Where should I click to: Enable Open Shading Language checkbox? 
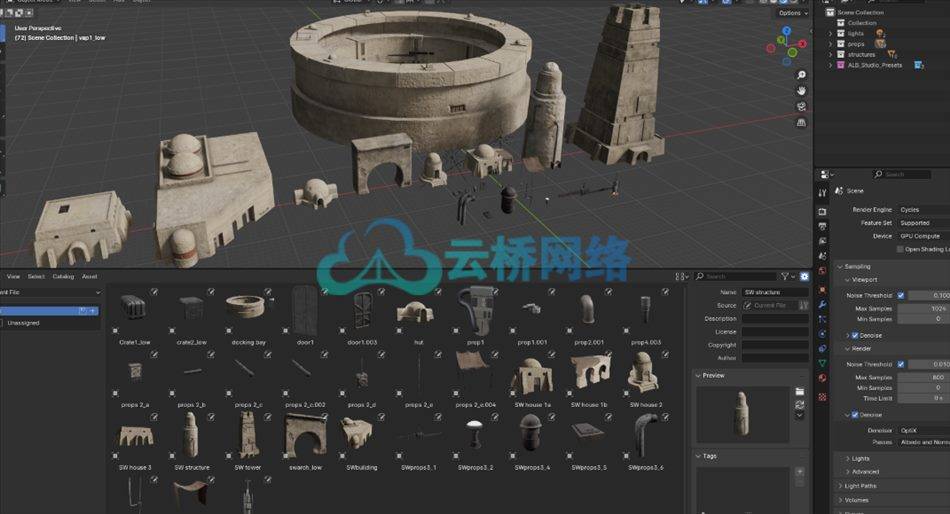[x=900, y=249]
